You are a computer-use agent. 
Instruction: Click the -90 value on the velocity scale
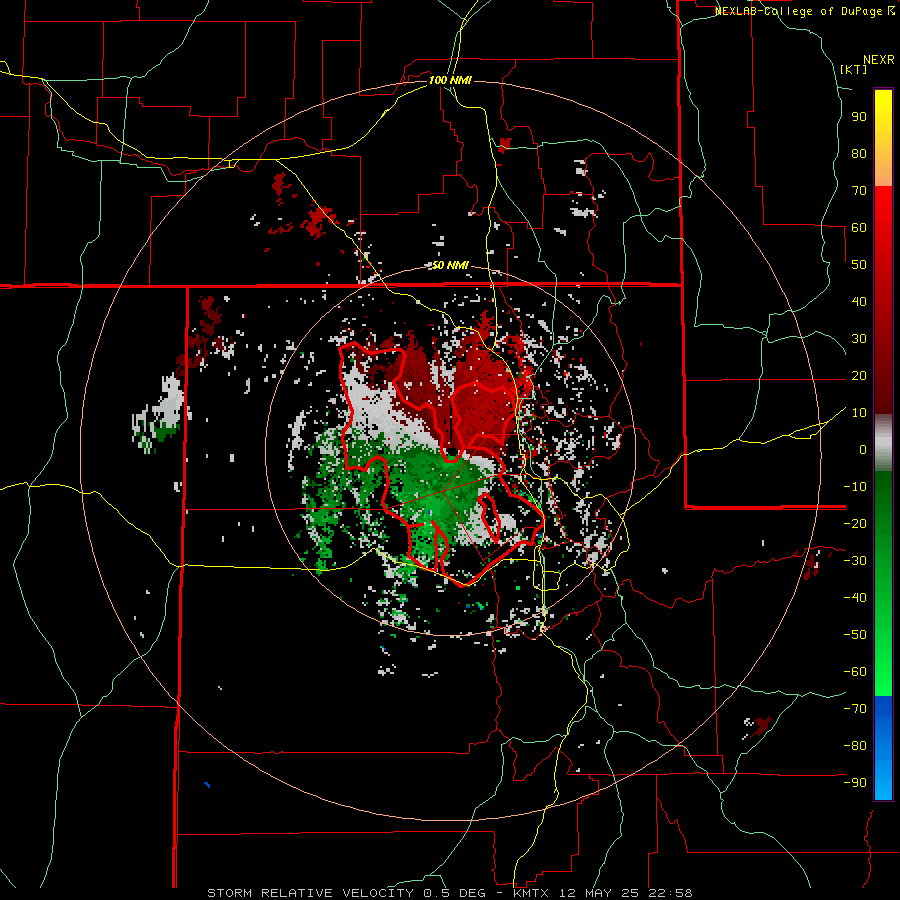tap(855, 782)
